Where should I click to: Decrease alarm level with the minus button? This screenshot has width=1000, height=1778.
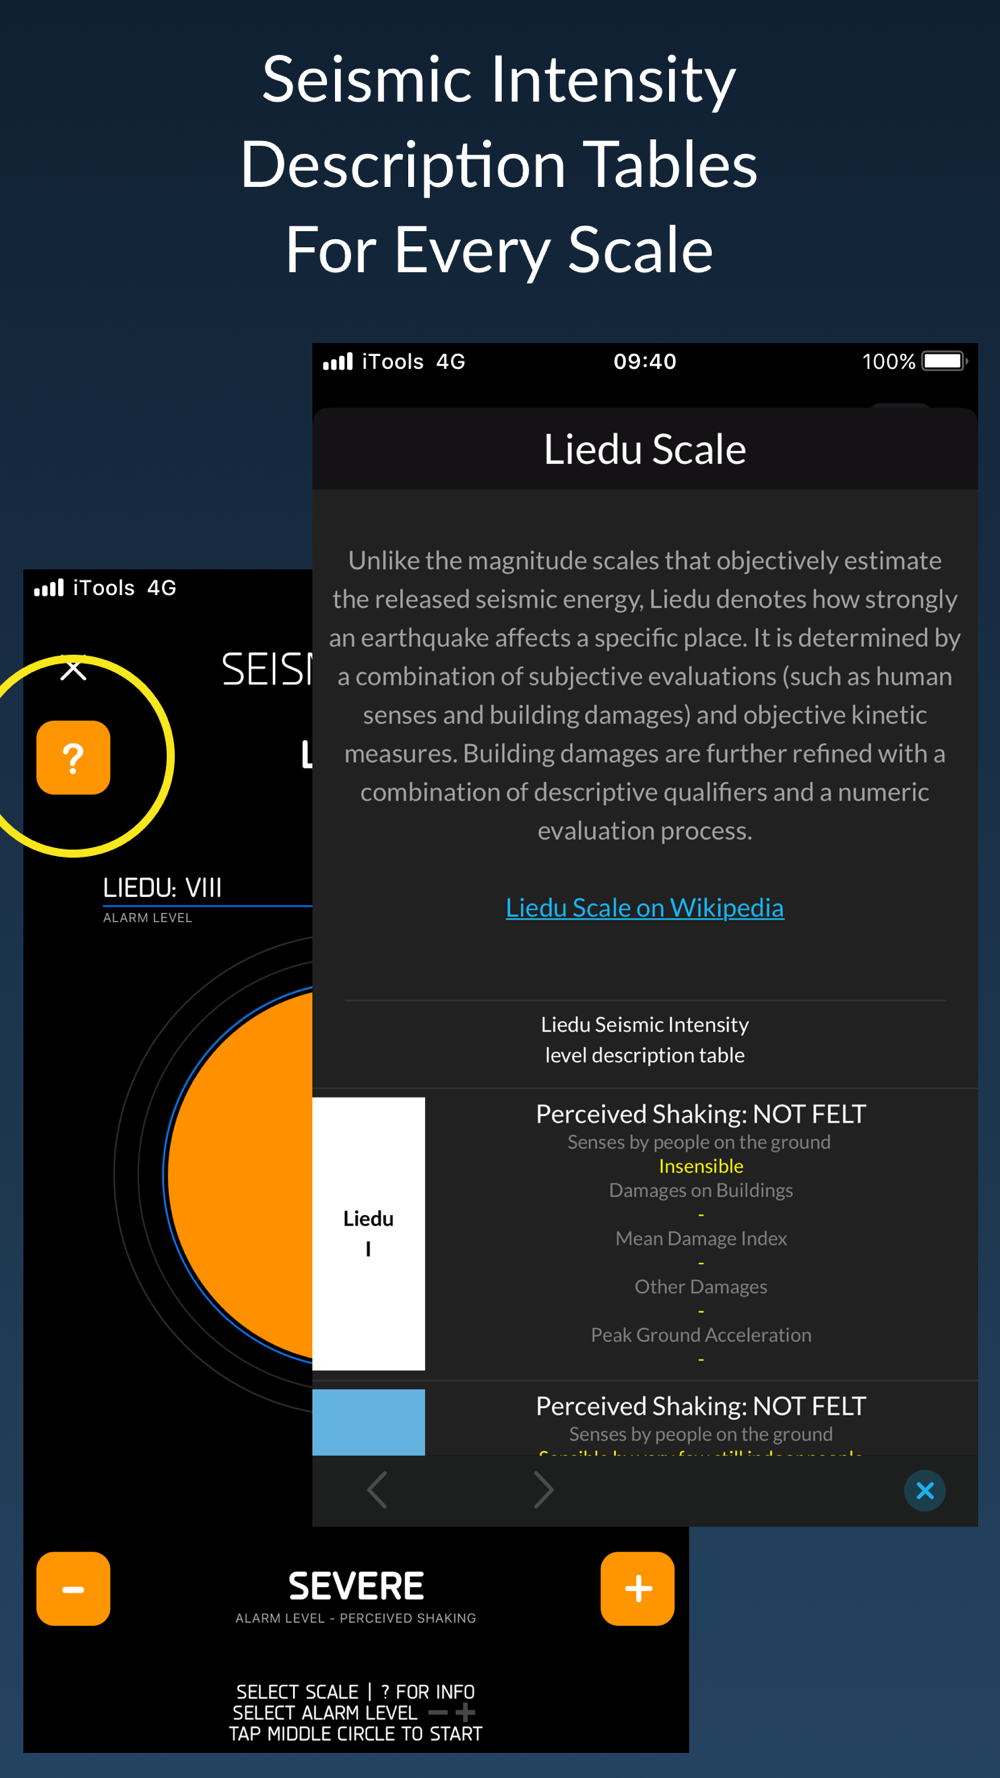tap(73, 1588)
